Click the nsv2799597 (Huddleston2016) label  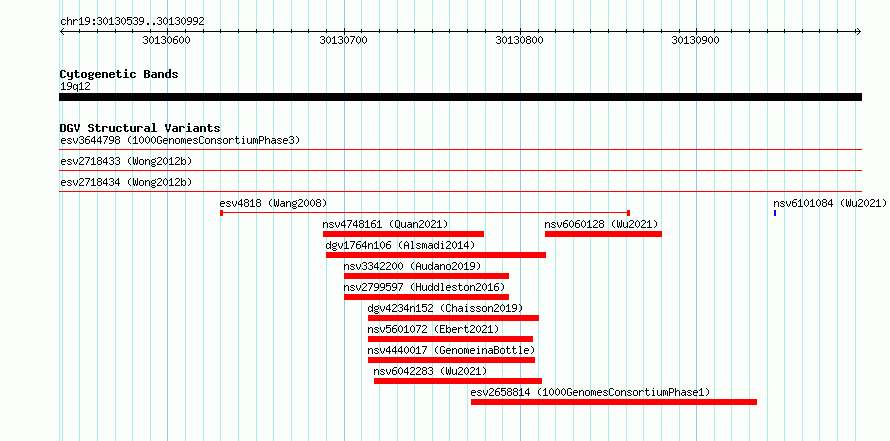point(424,287)
